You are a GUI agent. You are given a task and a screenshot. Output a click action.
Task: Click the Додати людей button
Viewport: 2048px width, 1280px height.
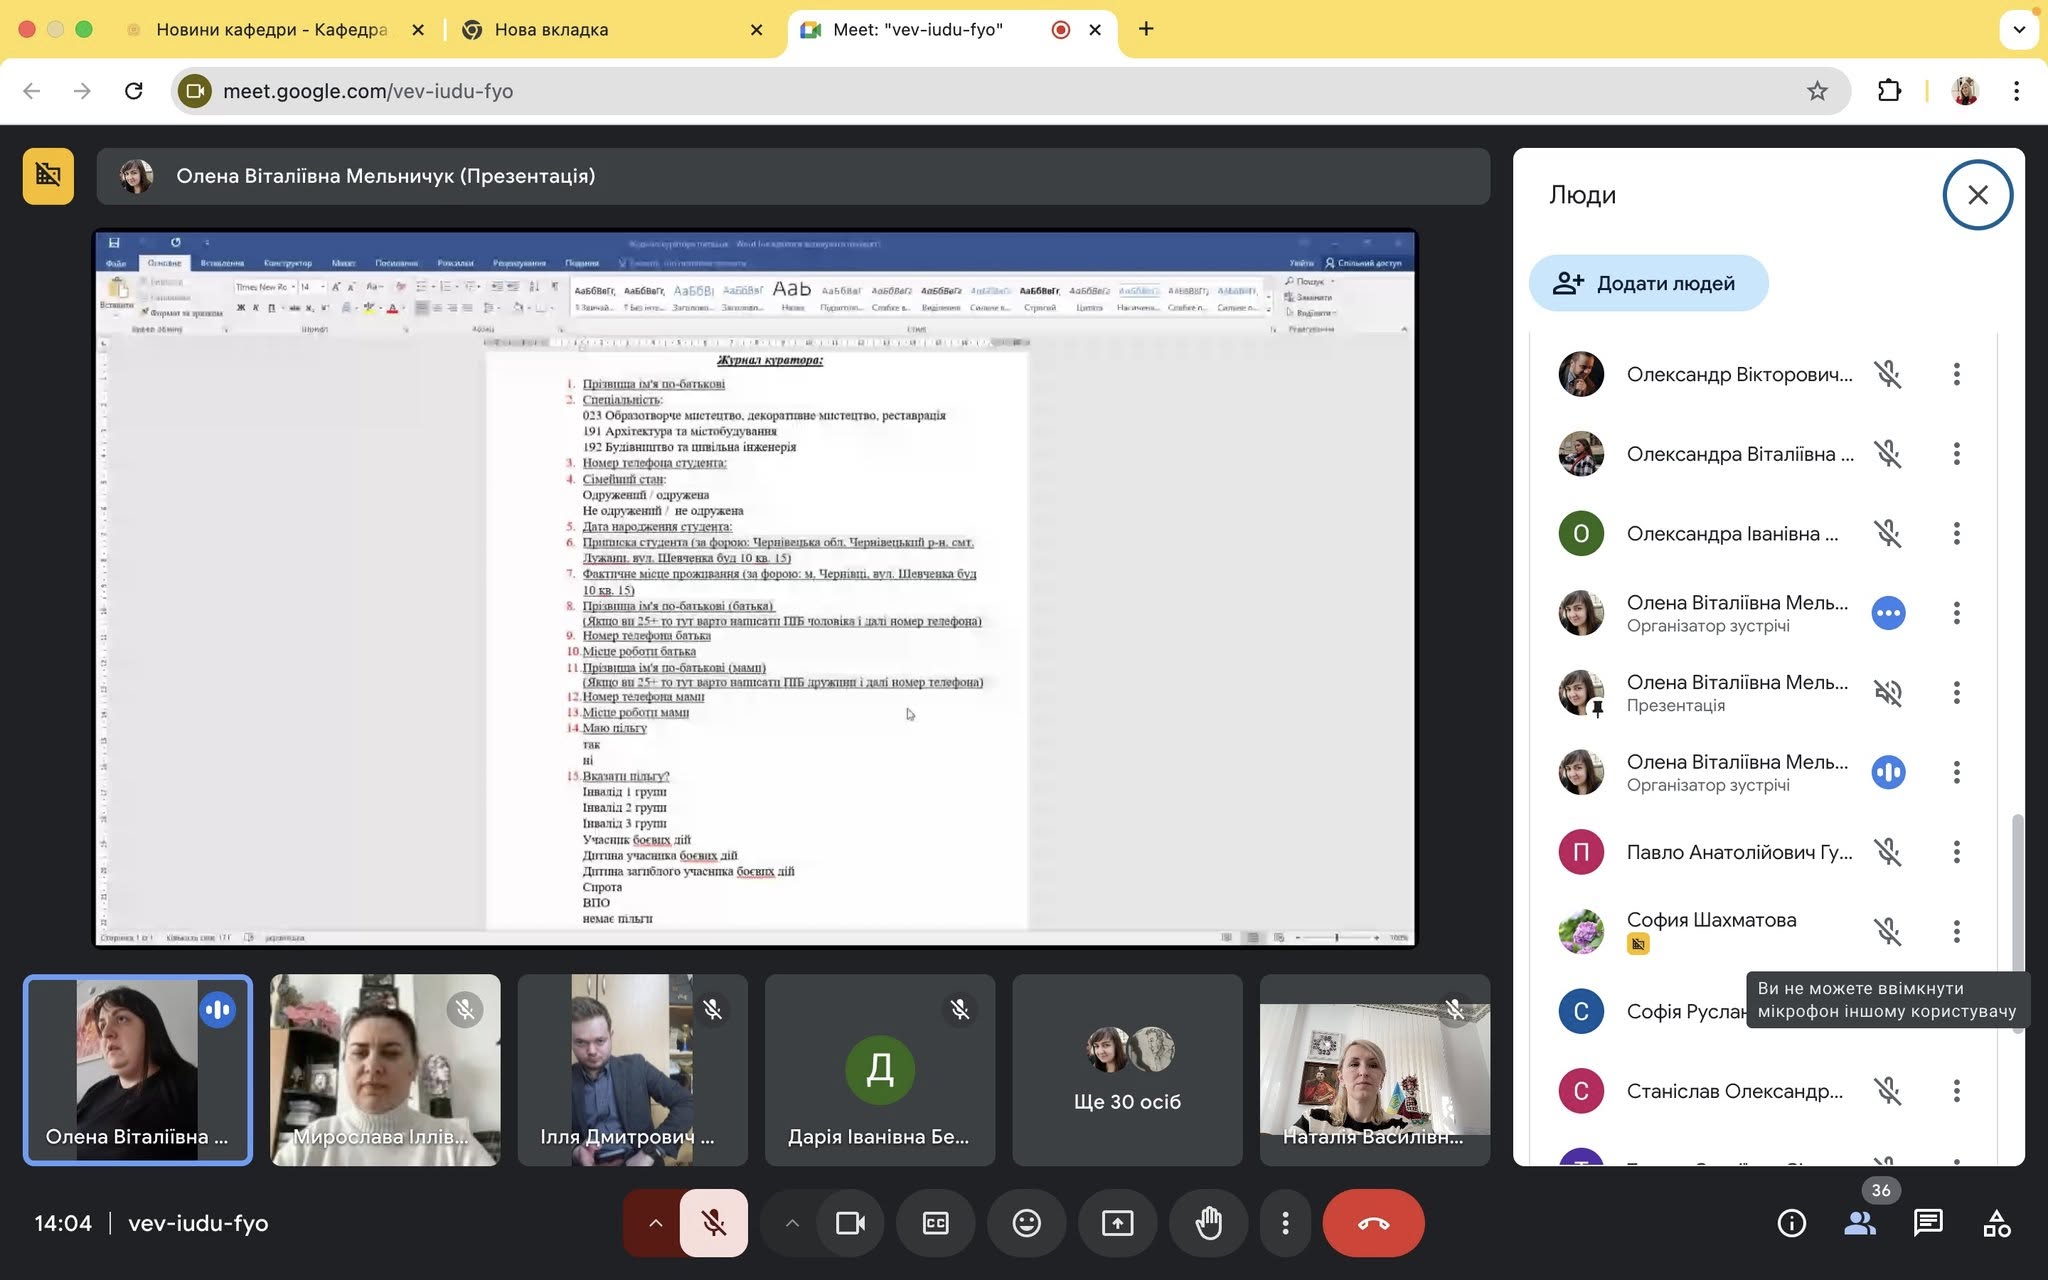pyautogui.click(x=1648, y=283)
